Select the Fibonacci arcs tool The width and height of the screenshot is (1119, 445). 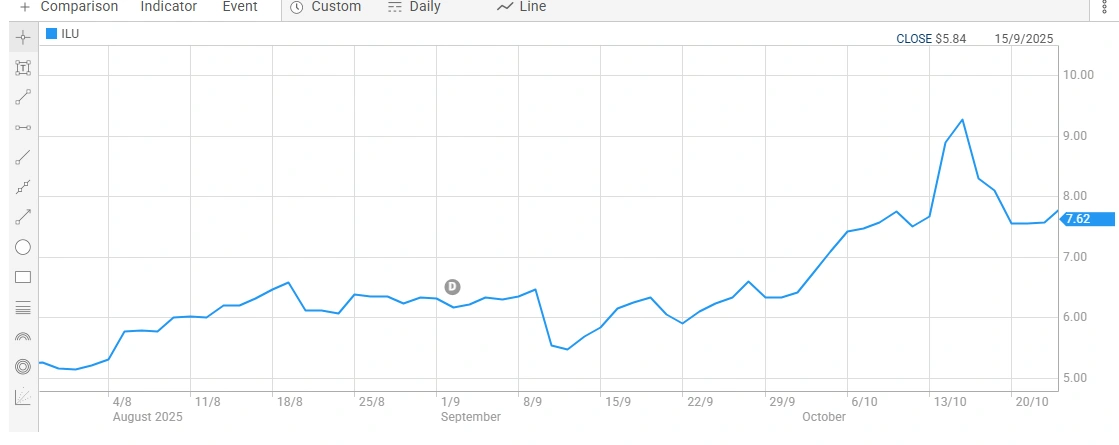(x=23, y=337)
